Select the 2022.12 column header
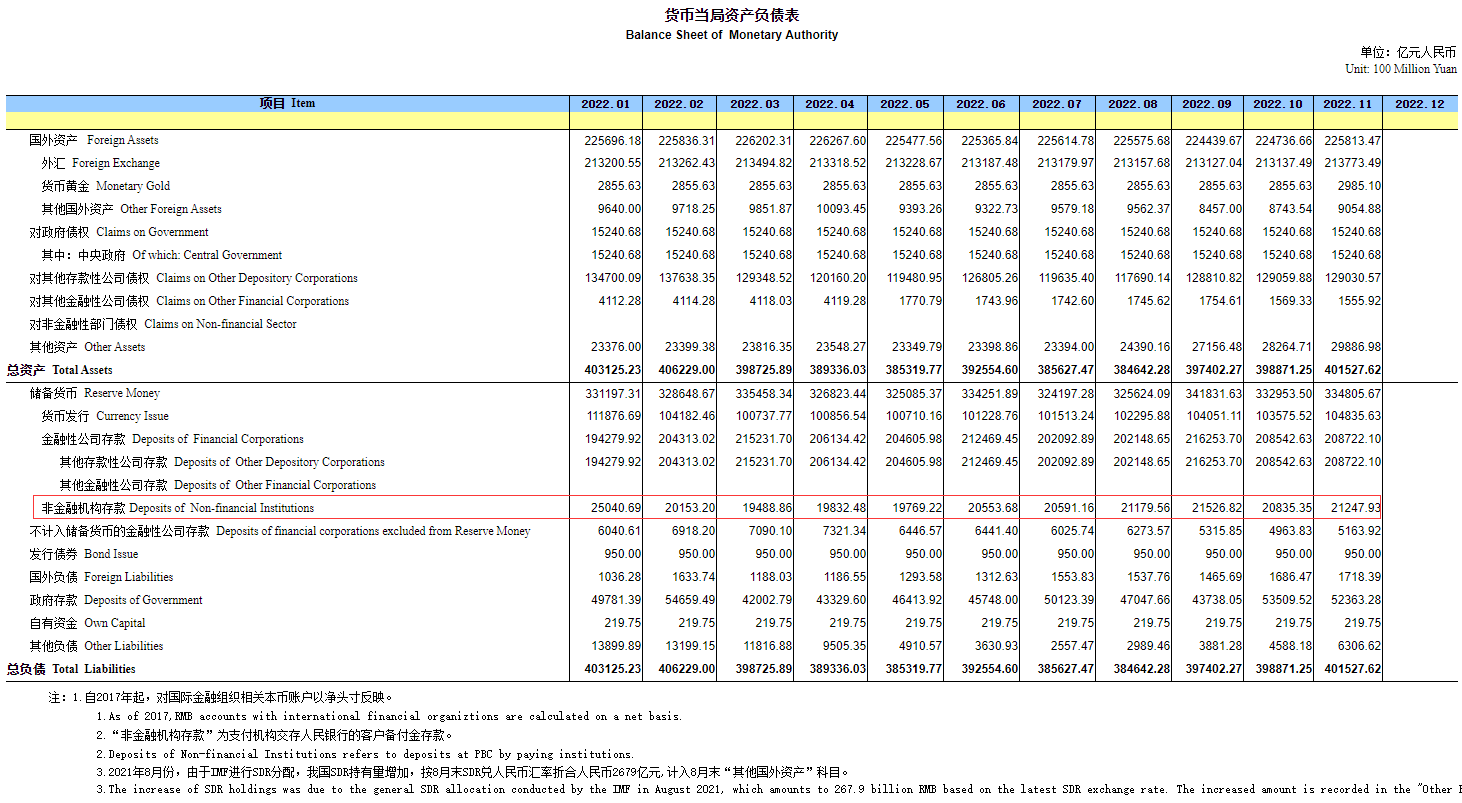The height and width of the screenshot is (803, 1462). point(1420,104)
